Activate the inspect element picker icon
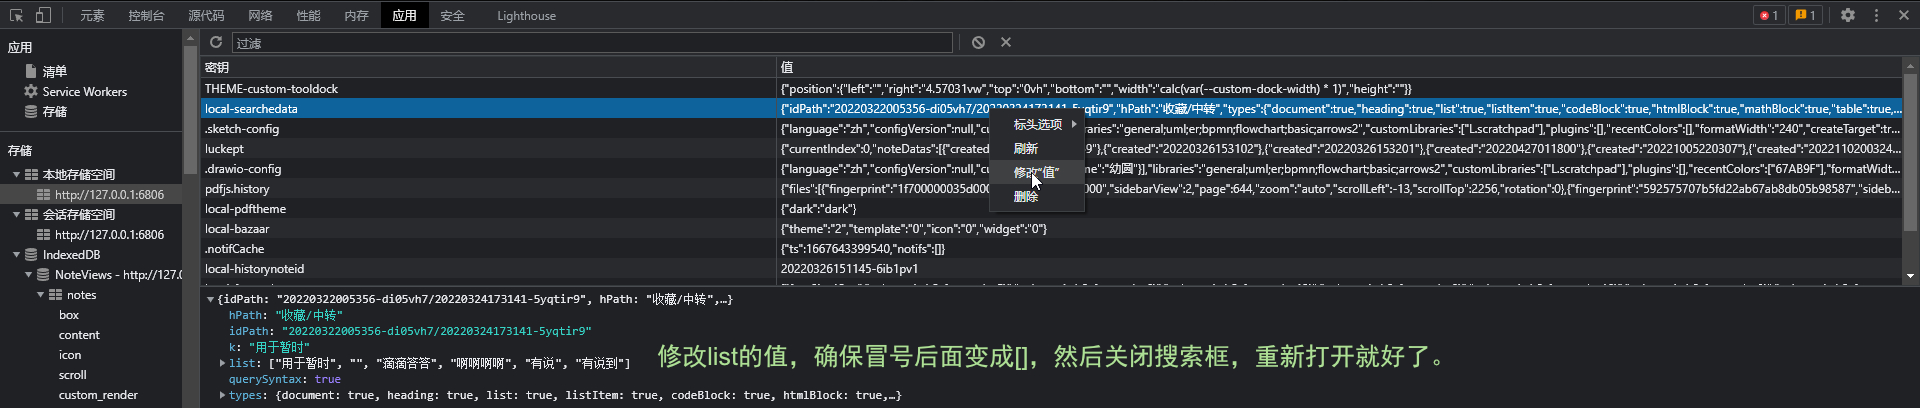1920x408 pixels. 16,15
